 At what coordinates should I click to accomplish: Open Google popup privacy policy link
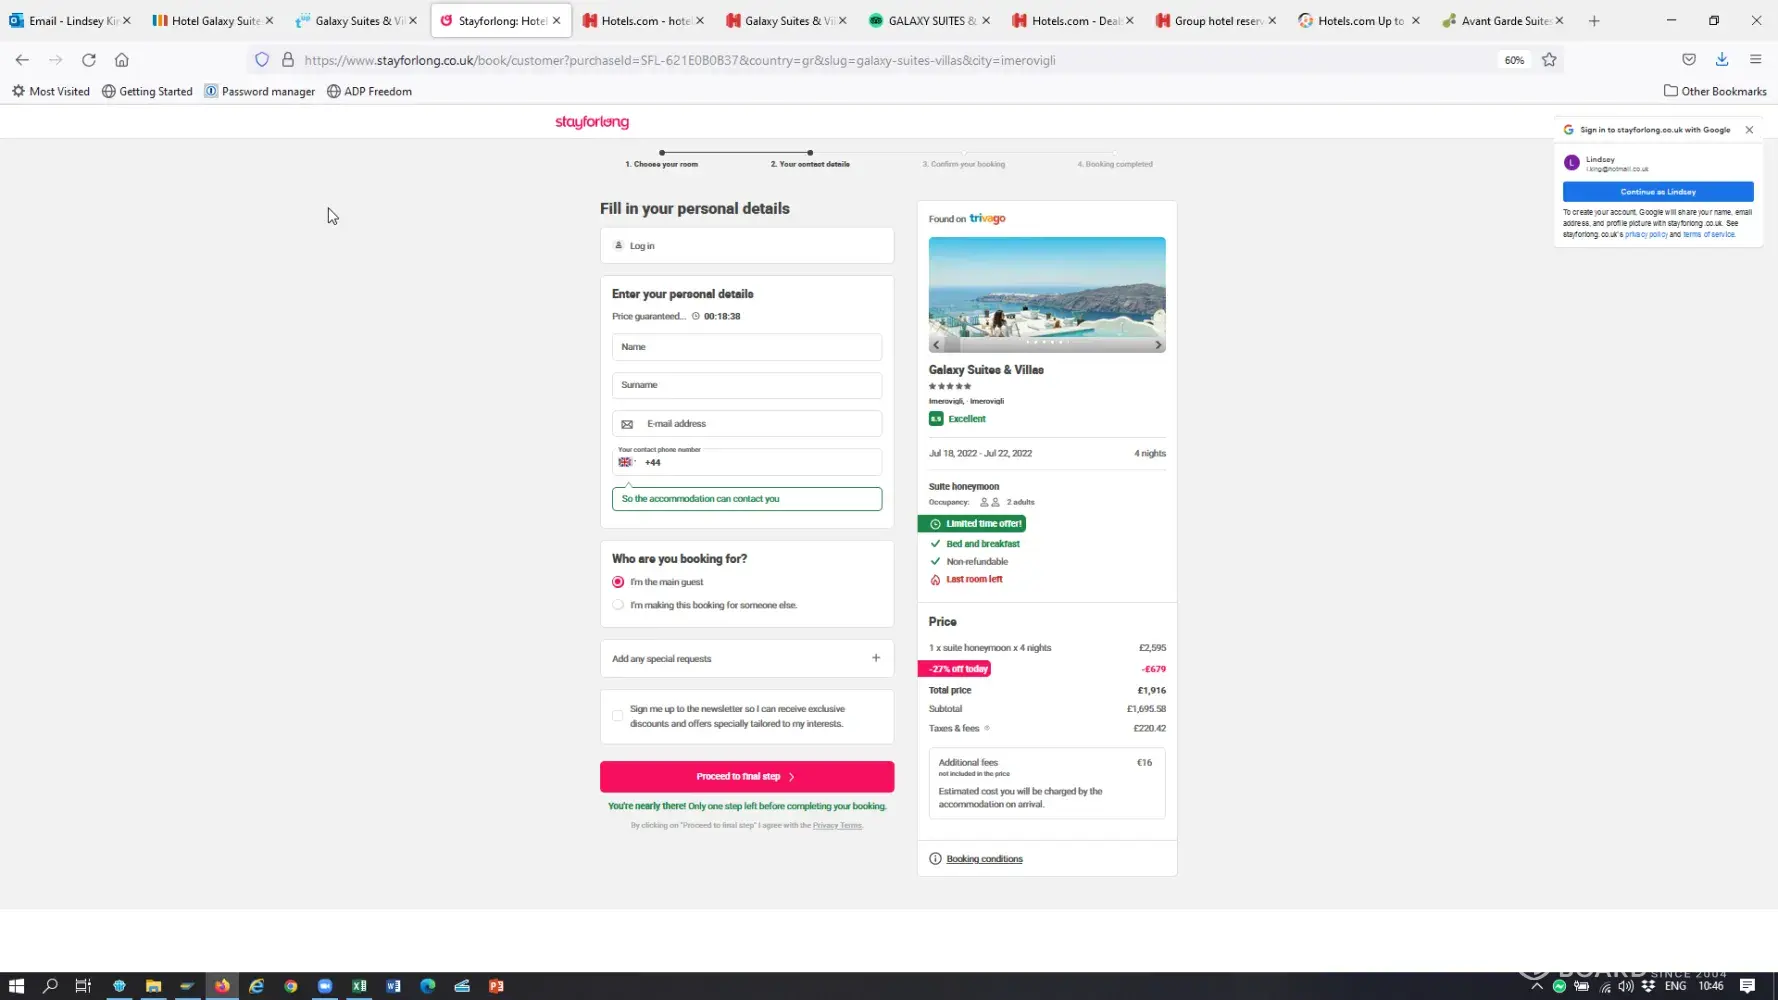point(1646,235)
